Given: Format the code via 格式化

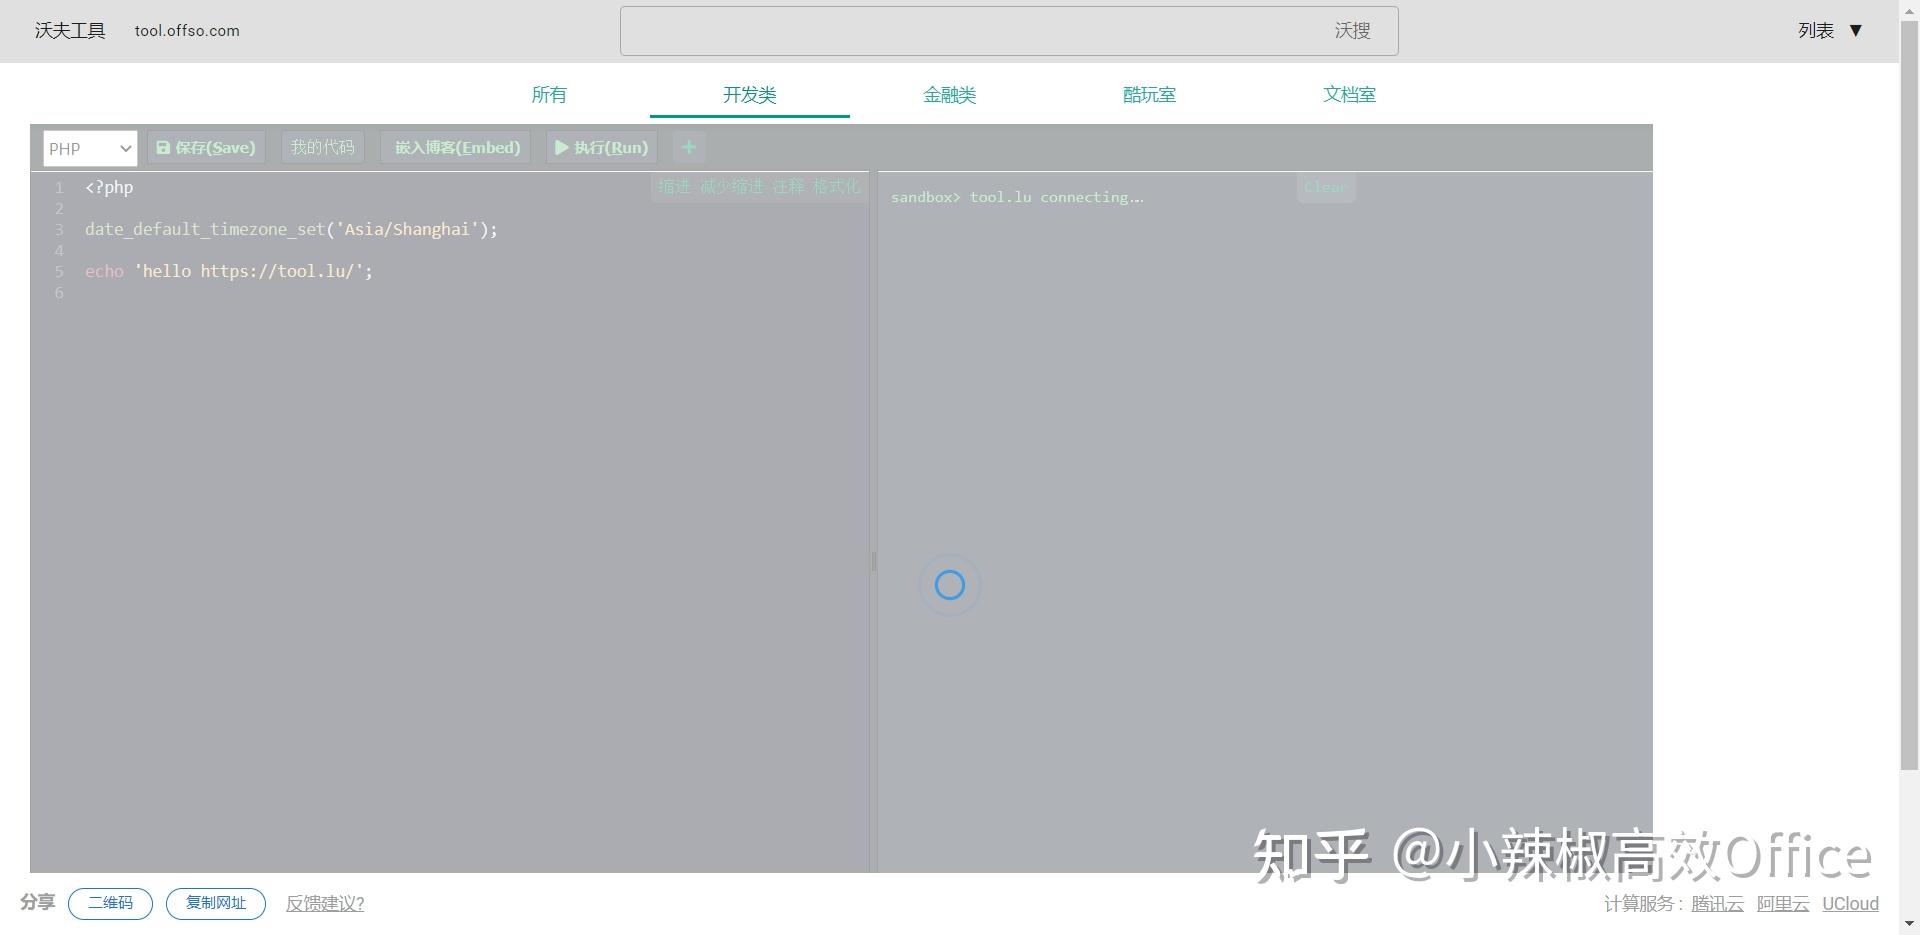Looking at the screenshot, I should 836,187.
